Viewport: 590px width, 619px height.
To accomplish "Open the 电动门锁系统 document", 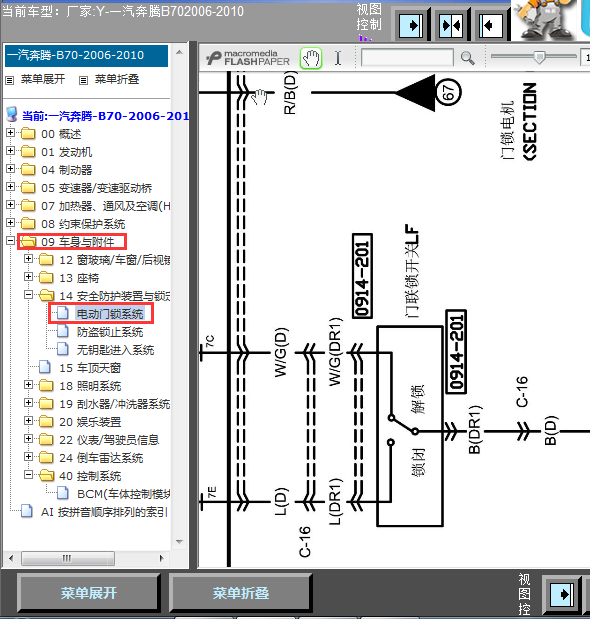I will (x=110, y=314).
